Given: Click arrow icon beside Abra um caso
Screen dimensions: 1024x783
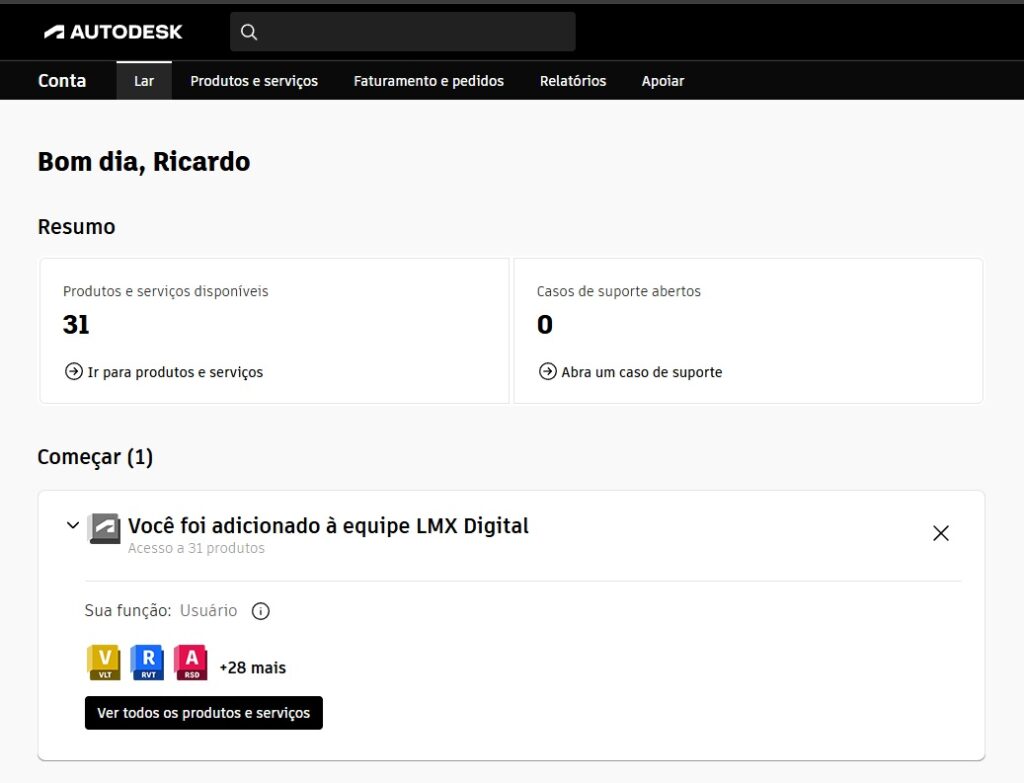Looking at the screenshot, I should pyautogui.click(x=547, y=372).
